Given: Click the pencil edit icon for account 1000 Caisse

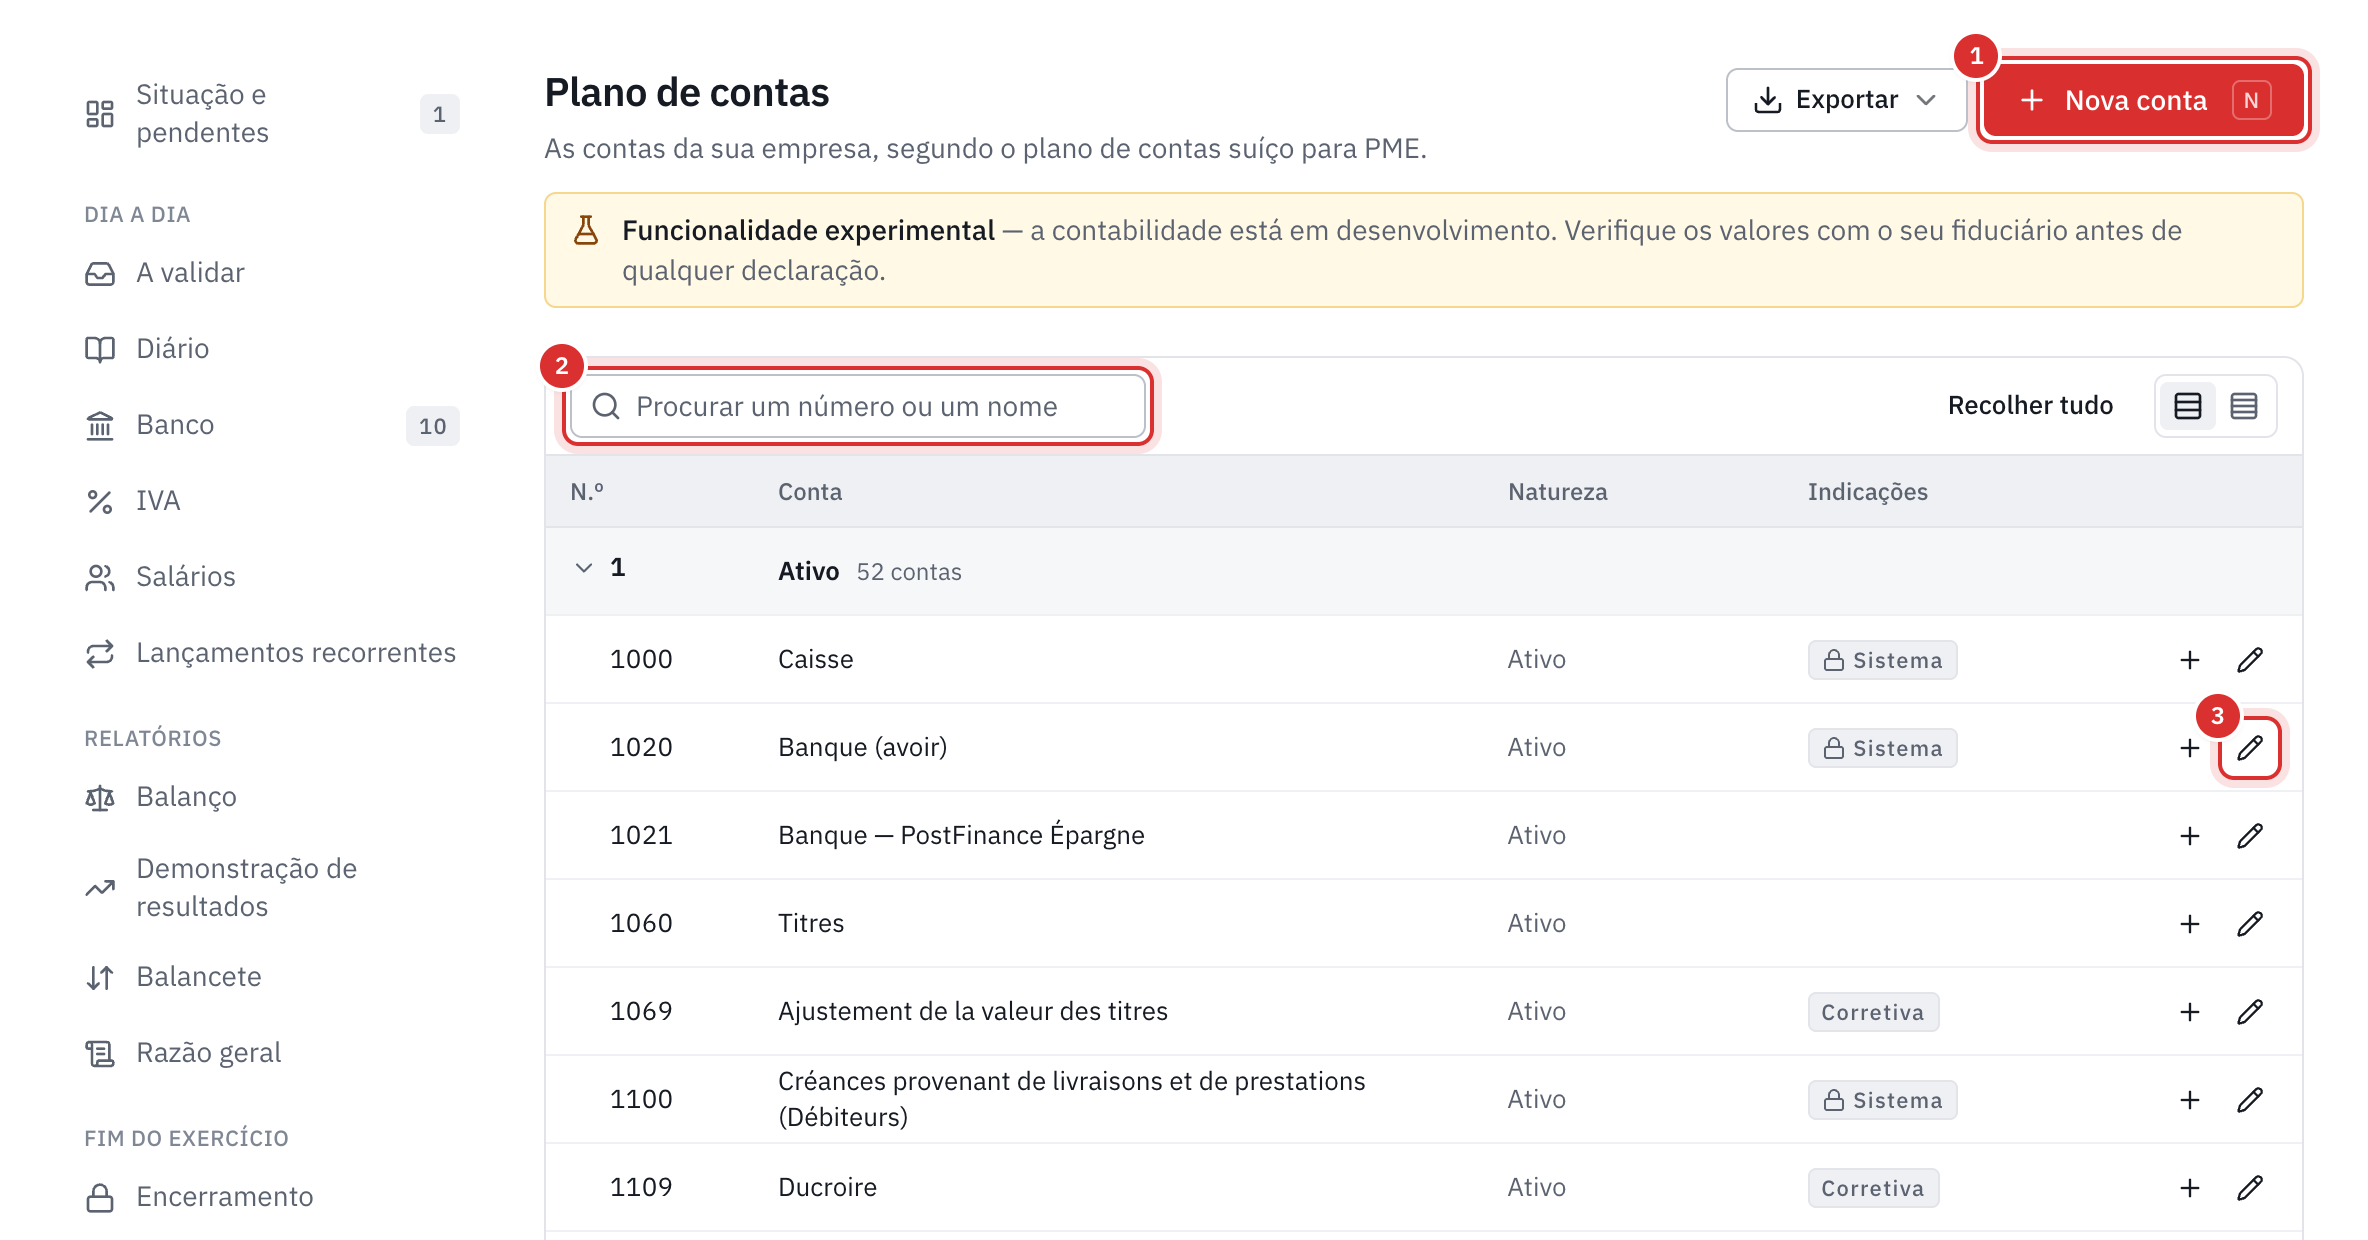Looking at the screenshot, I should click(x=2250, y=660).
